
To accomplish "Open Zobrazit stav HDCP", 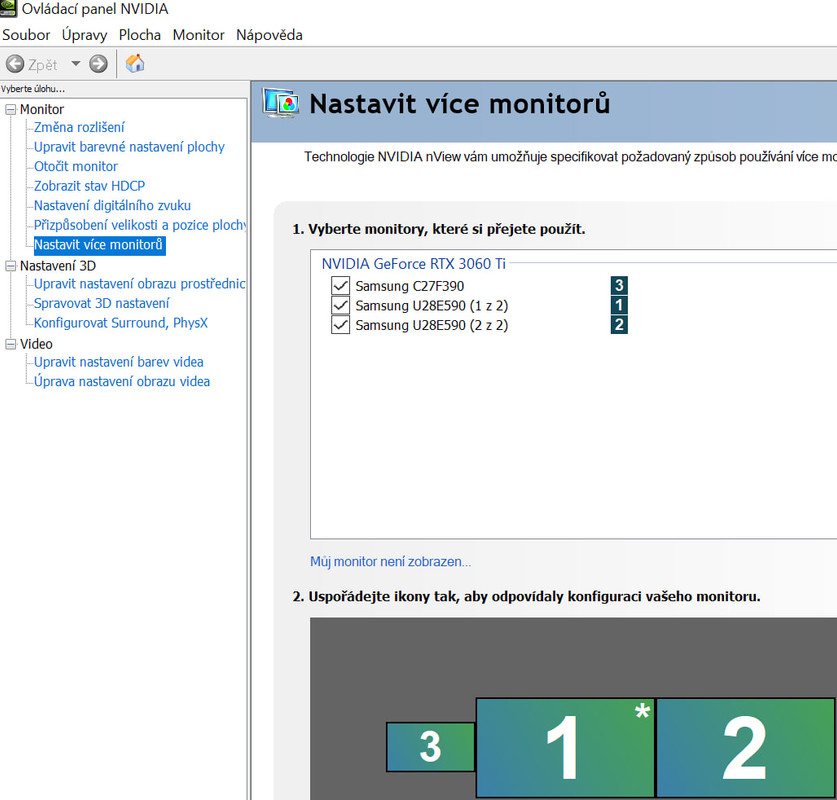I will click(x=89, y=186).
